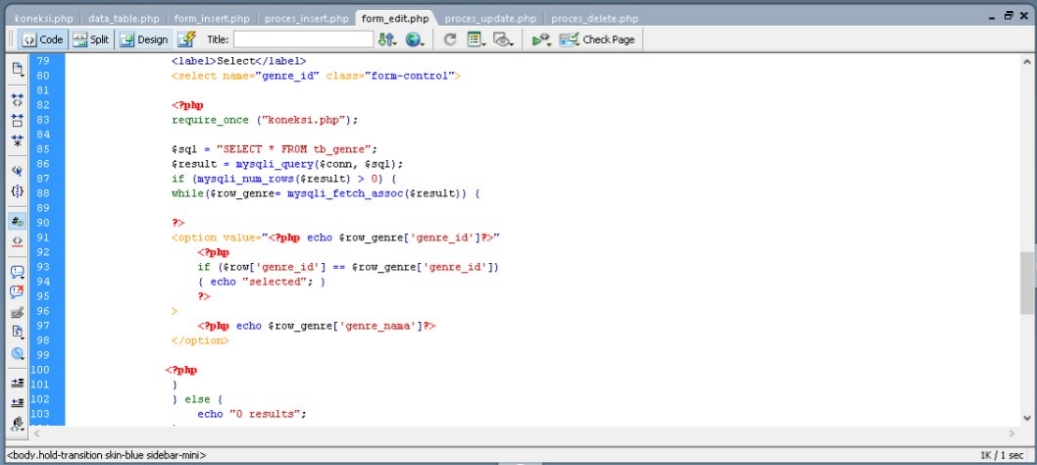The image size is (1037, 465).
Task: Click the 'while($row_genre=' code line
Action: [325, 194]
